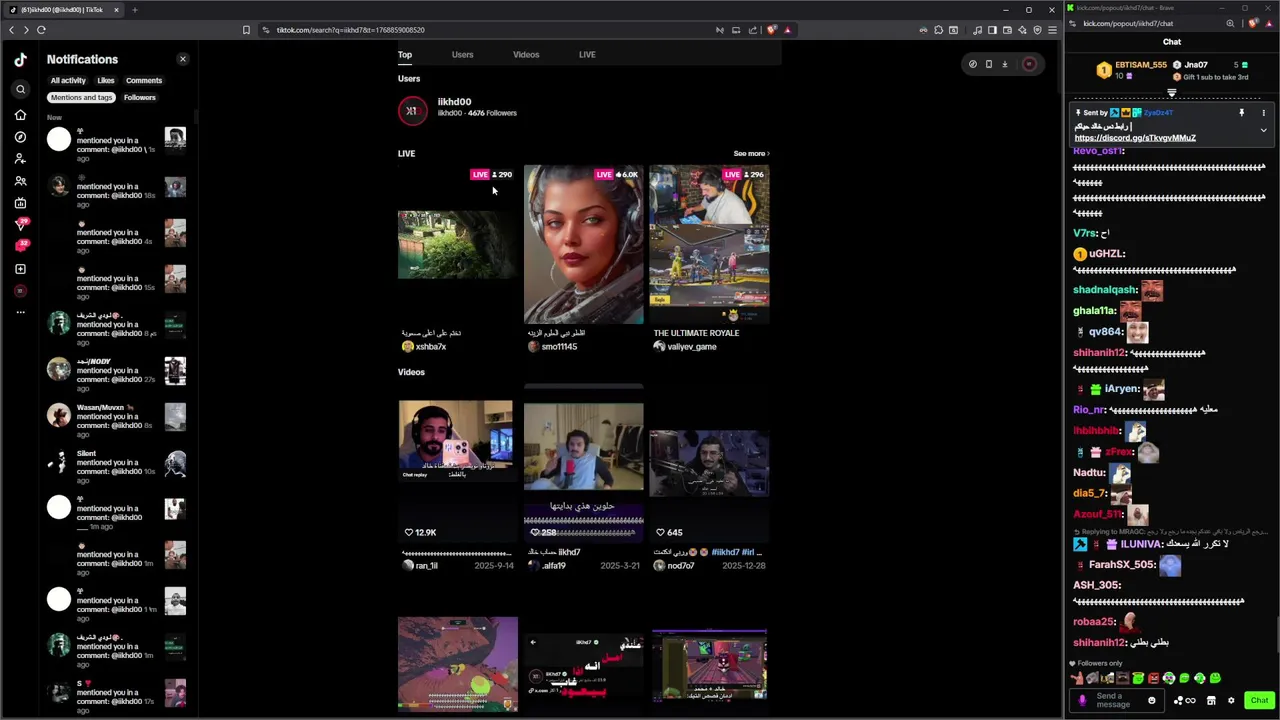1280x720 pixels.
Task: Unpin the pinned Kick chat message
Action: point(1242,113)
